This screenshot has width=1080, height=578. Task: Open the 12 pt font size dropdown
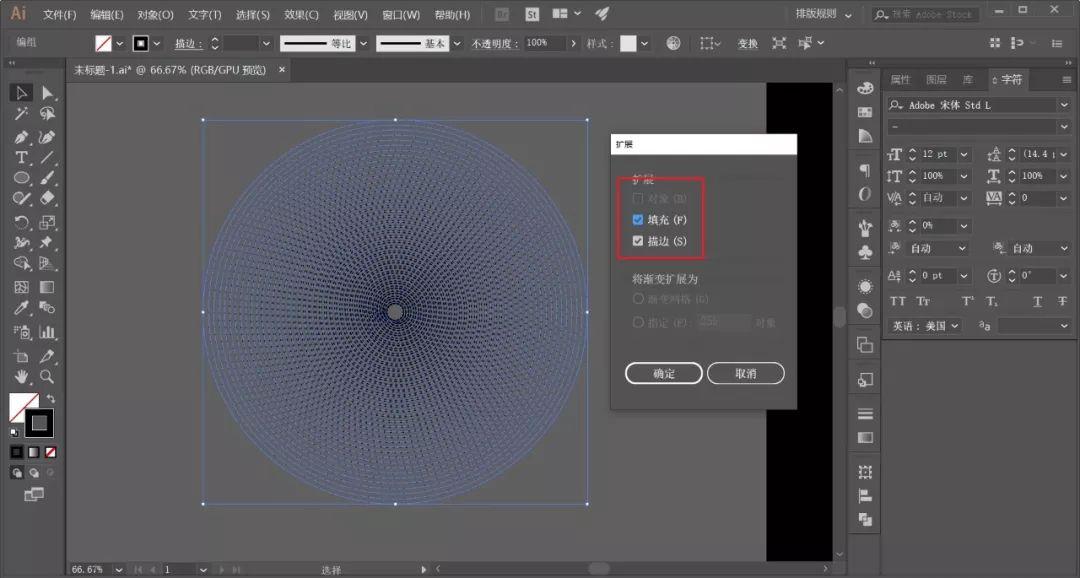coord(964,154)
